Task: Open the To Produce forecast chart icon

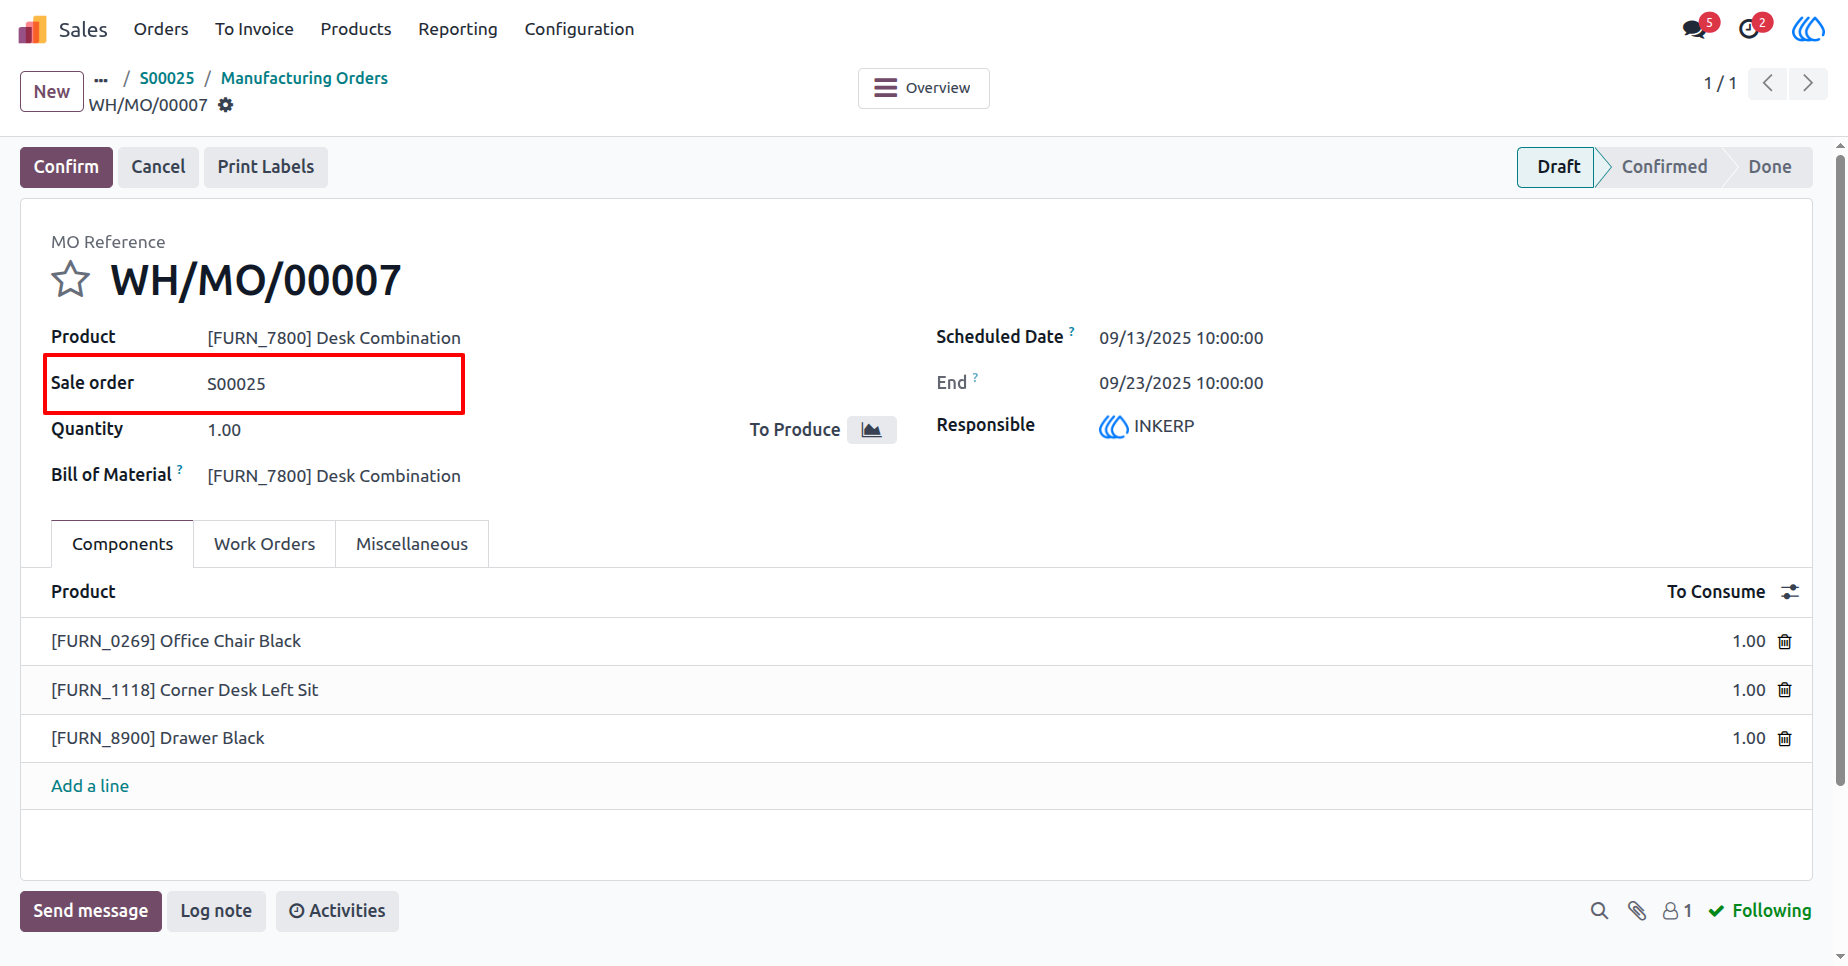Action: 872,430
